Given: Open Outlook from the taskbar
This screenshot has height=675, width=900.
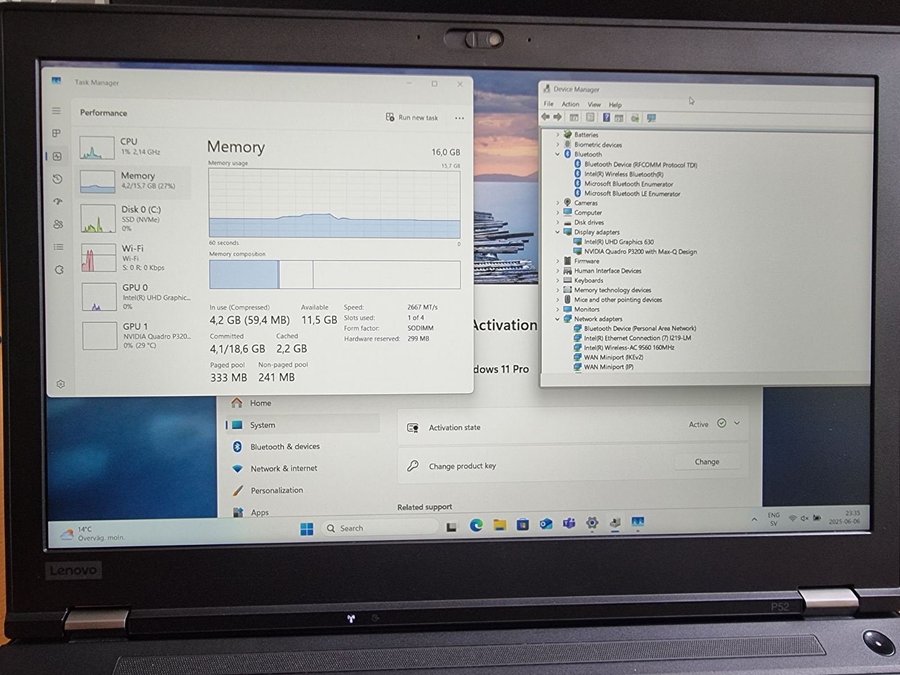Looking at the screenshot, I should [546, 523].
